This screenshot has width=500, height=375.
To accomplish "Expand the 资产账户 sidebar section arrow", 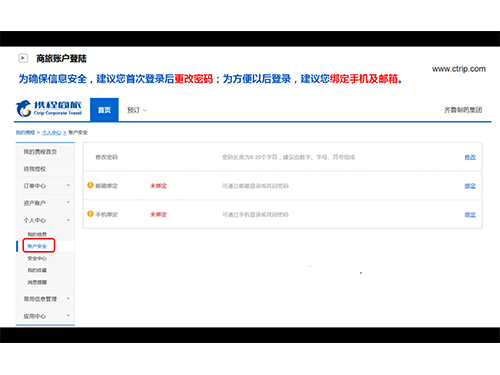I will (x=68, y=202).
